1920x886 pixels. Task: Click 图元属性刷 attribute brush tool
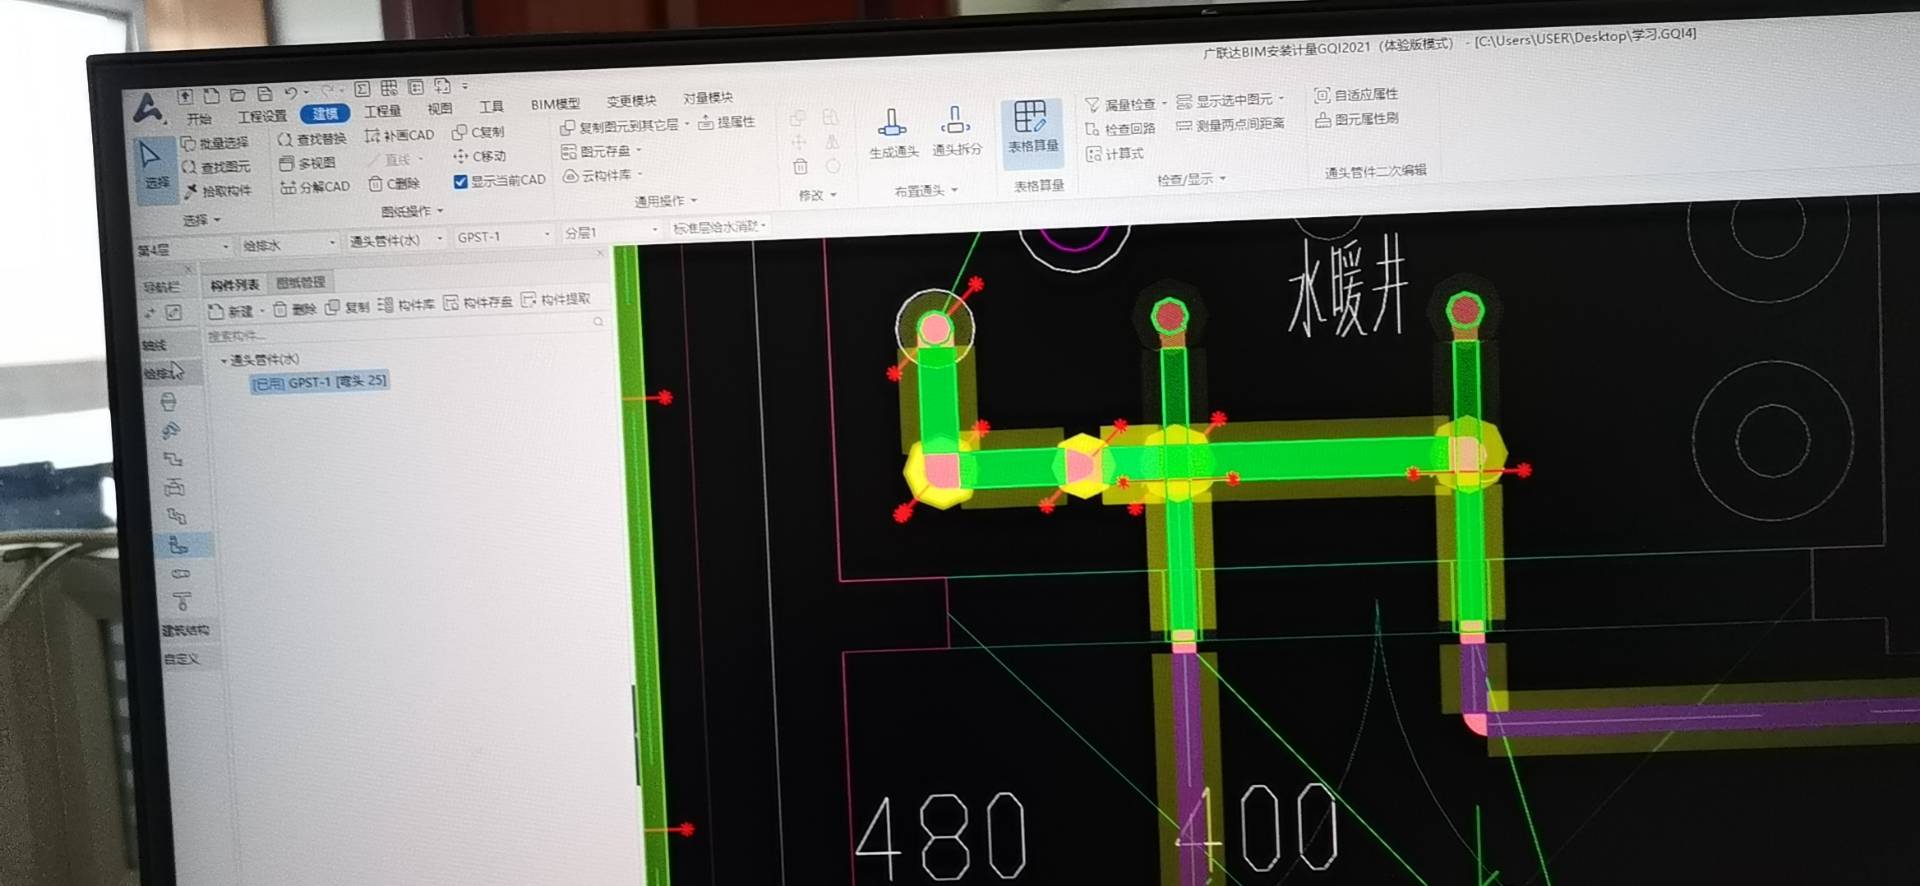1356,119
